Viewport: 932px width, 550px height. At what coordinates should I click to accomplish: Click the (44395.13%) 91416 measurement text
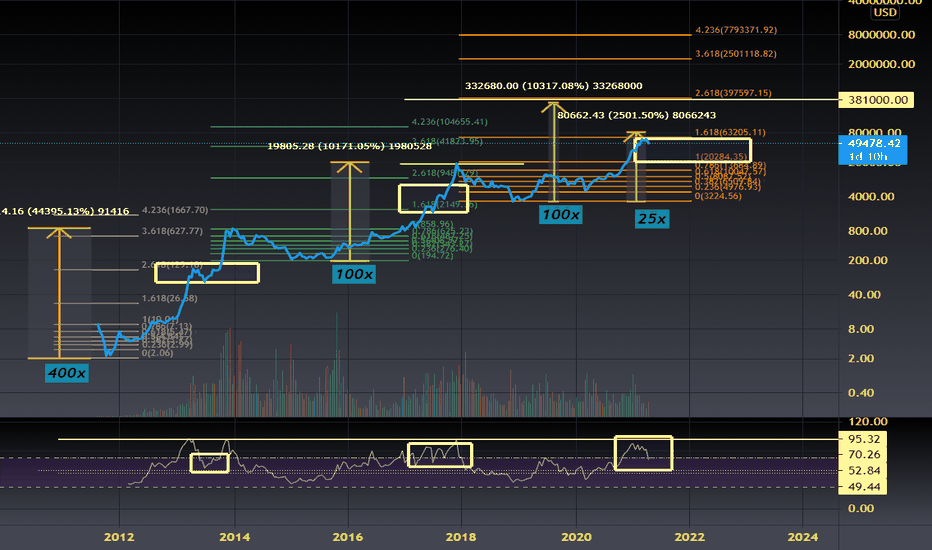pos(64,211)
